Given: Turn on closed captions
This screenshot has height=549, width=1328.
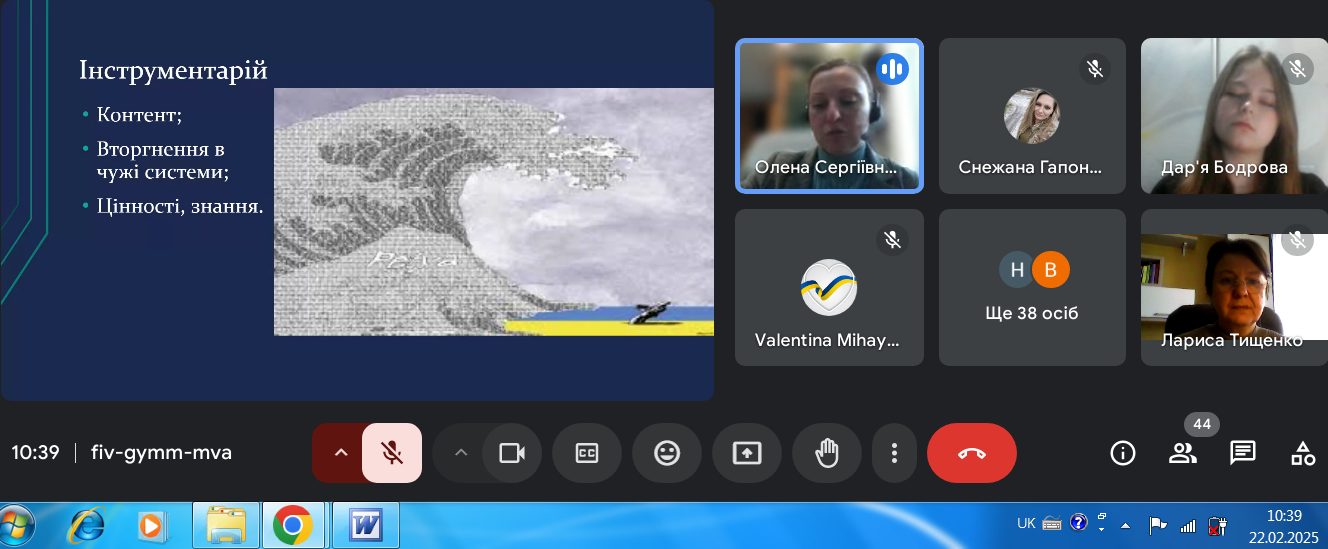Looking at the screenshot, I should [587, 453].
